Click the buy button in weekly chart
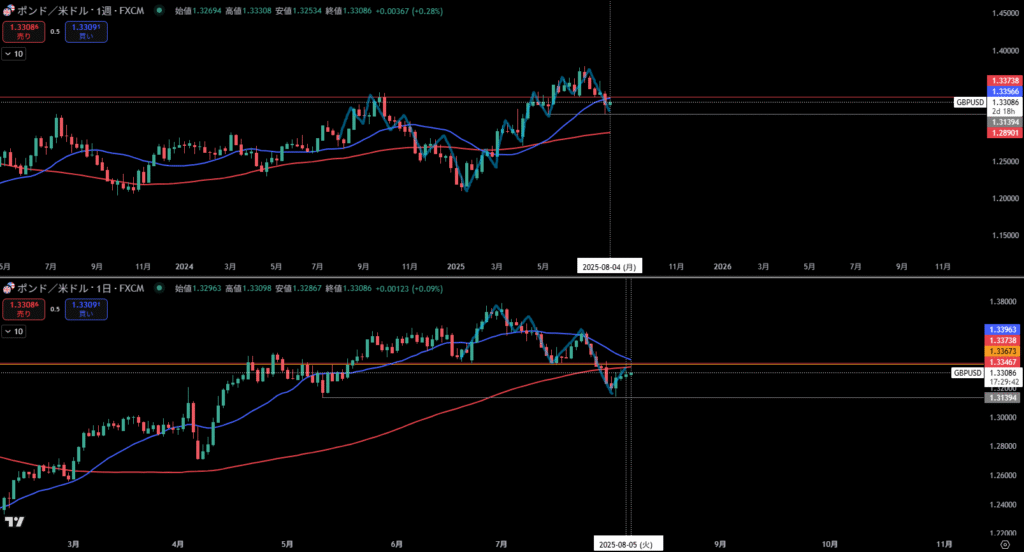Viewport: 1024px width, 552px height. (x=86, y=31)
